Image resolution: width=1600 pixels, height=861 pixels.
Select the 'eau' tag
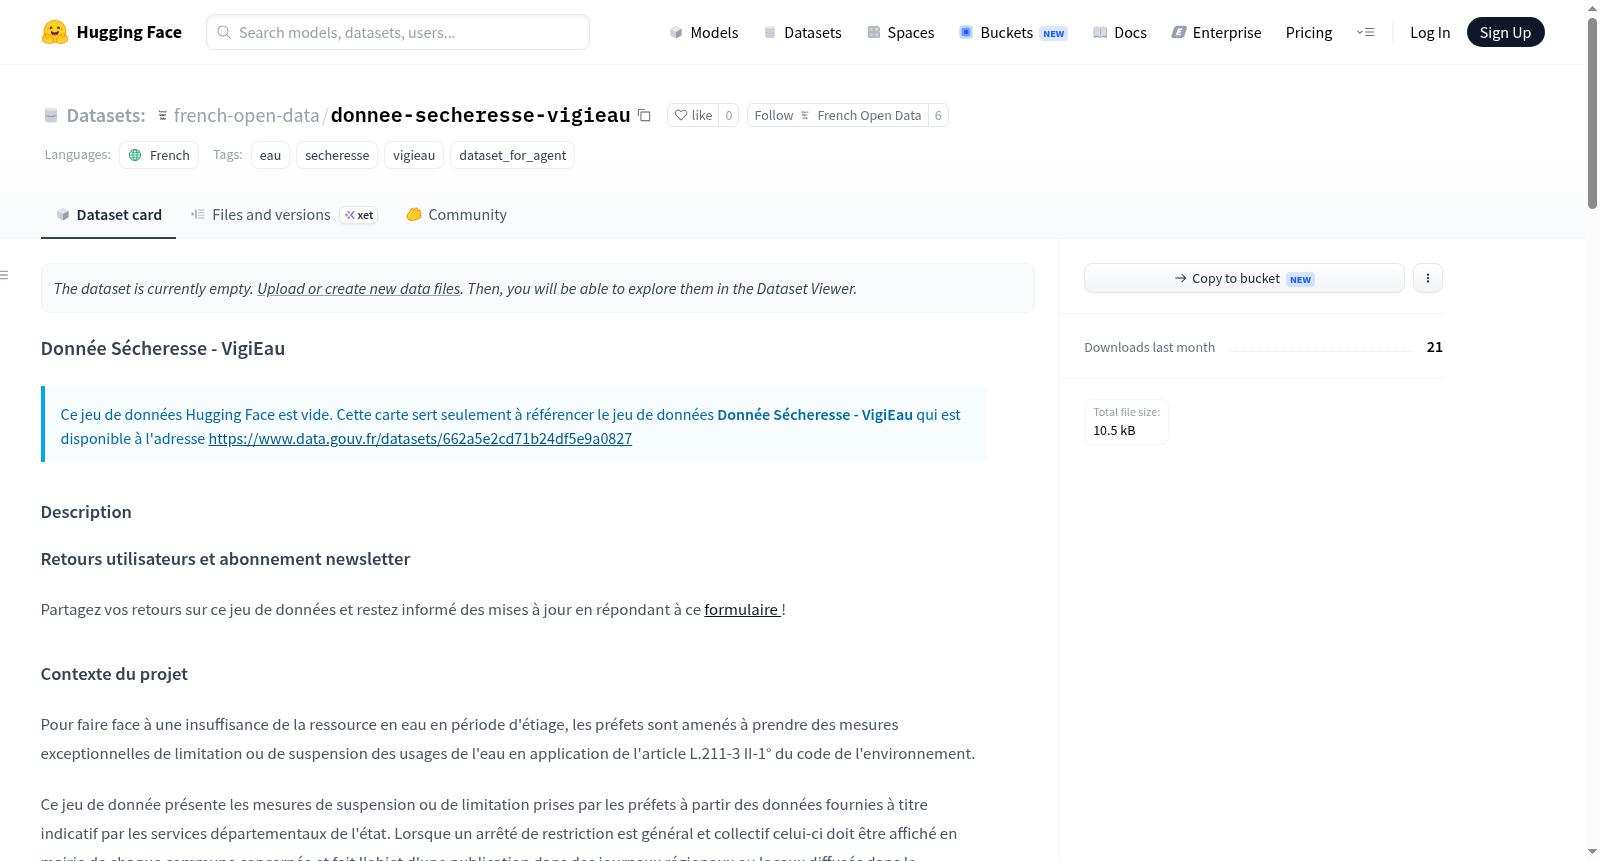(x=270, y=155)
